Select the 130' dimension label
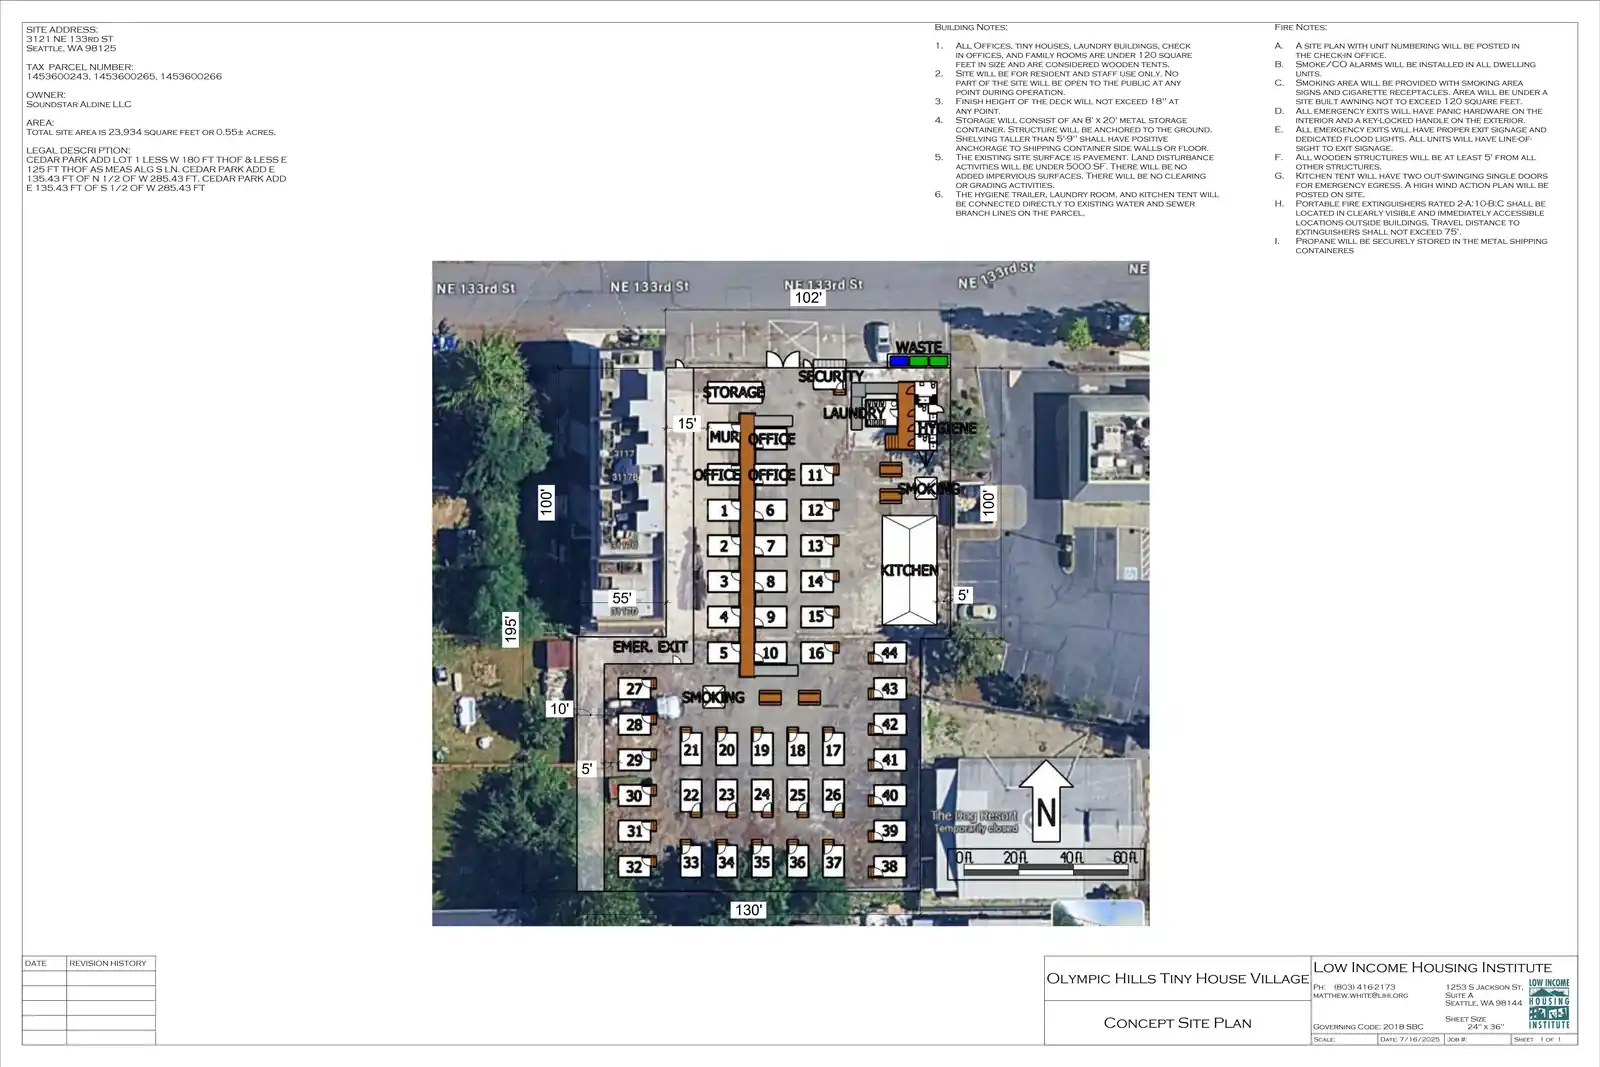Viewport: 1600px width, 1067px height. tap(749, 910)
